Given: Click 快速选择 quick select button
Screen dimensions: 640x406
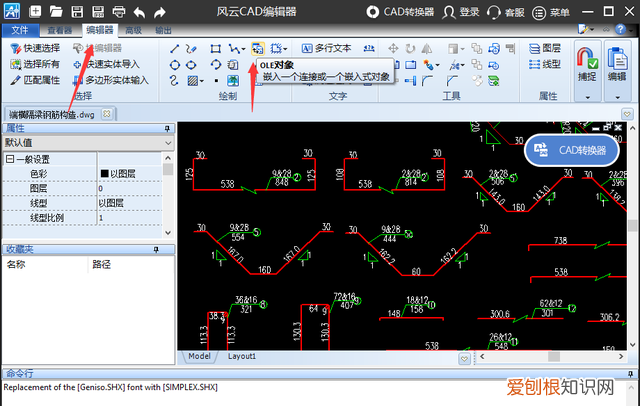Looking at the screenshot, I should (x=35, y=48).
